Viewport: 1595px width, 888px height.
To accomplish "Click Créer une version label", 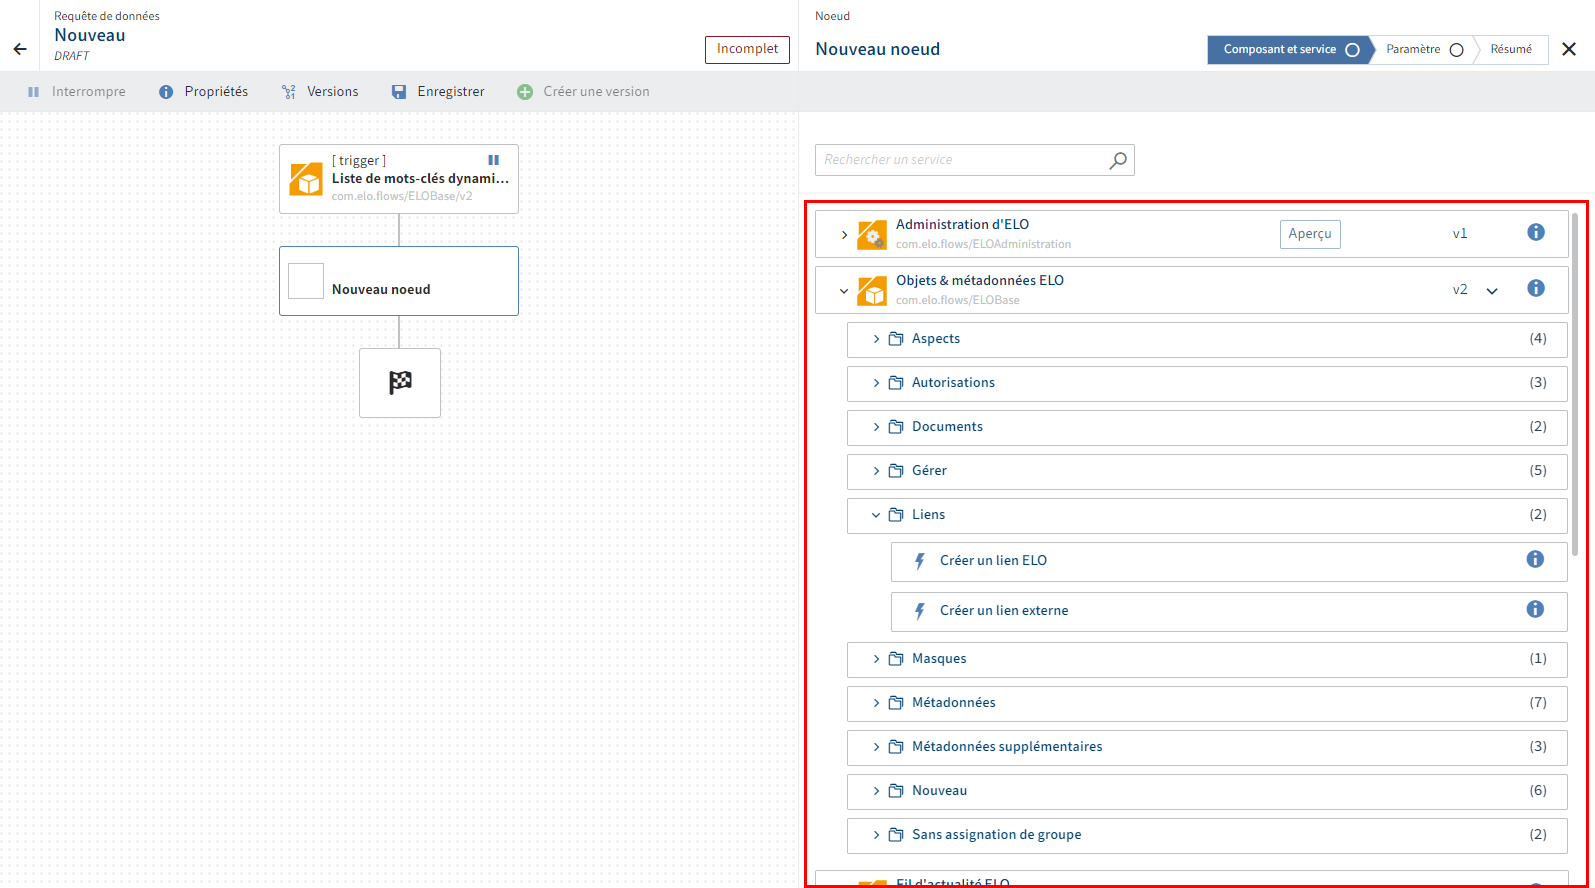I will coord(597,92).
